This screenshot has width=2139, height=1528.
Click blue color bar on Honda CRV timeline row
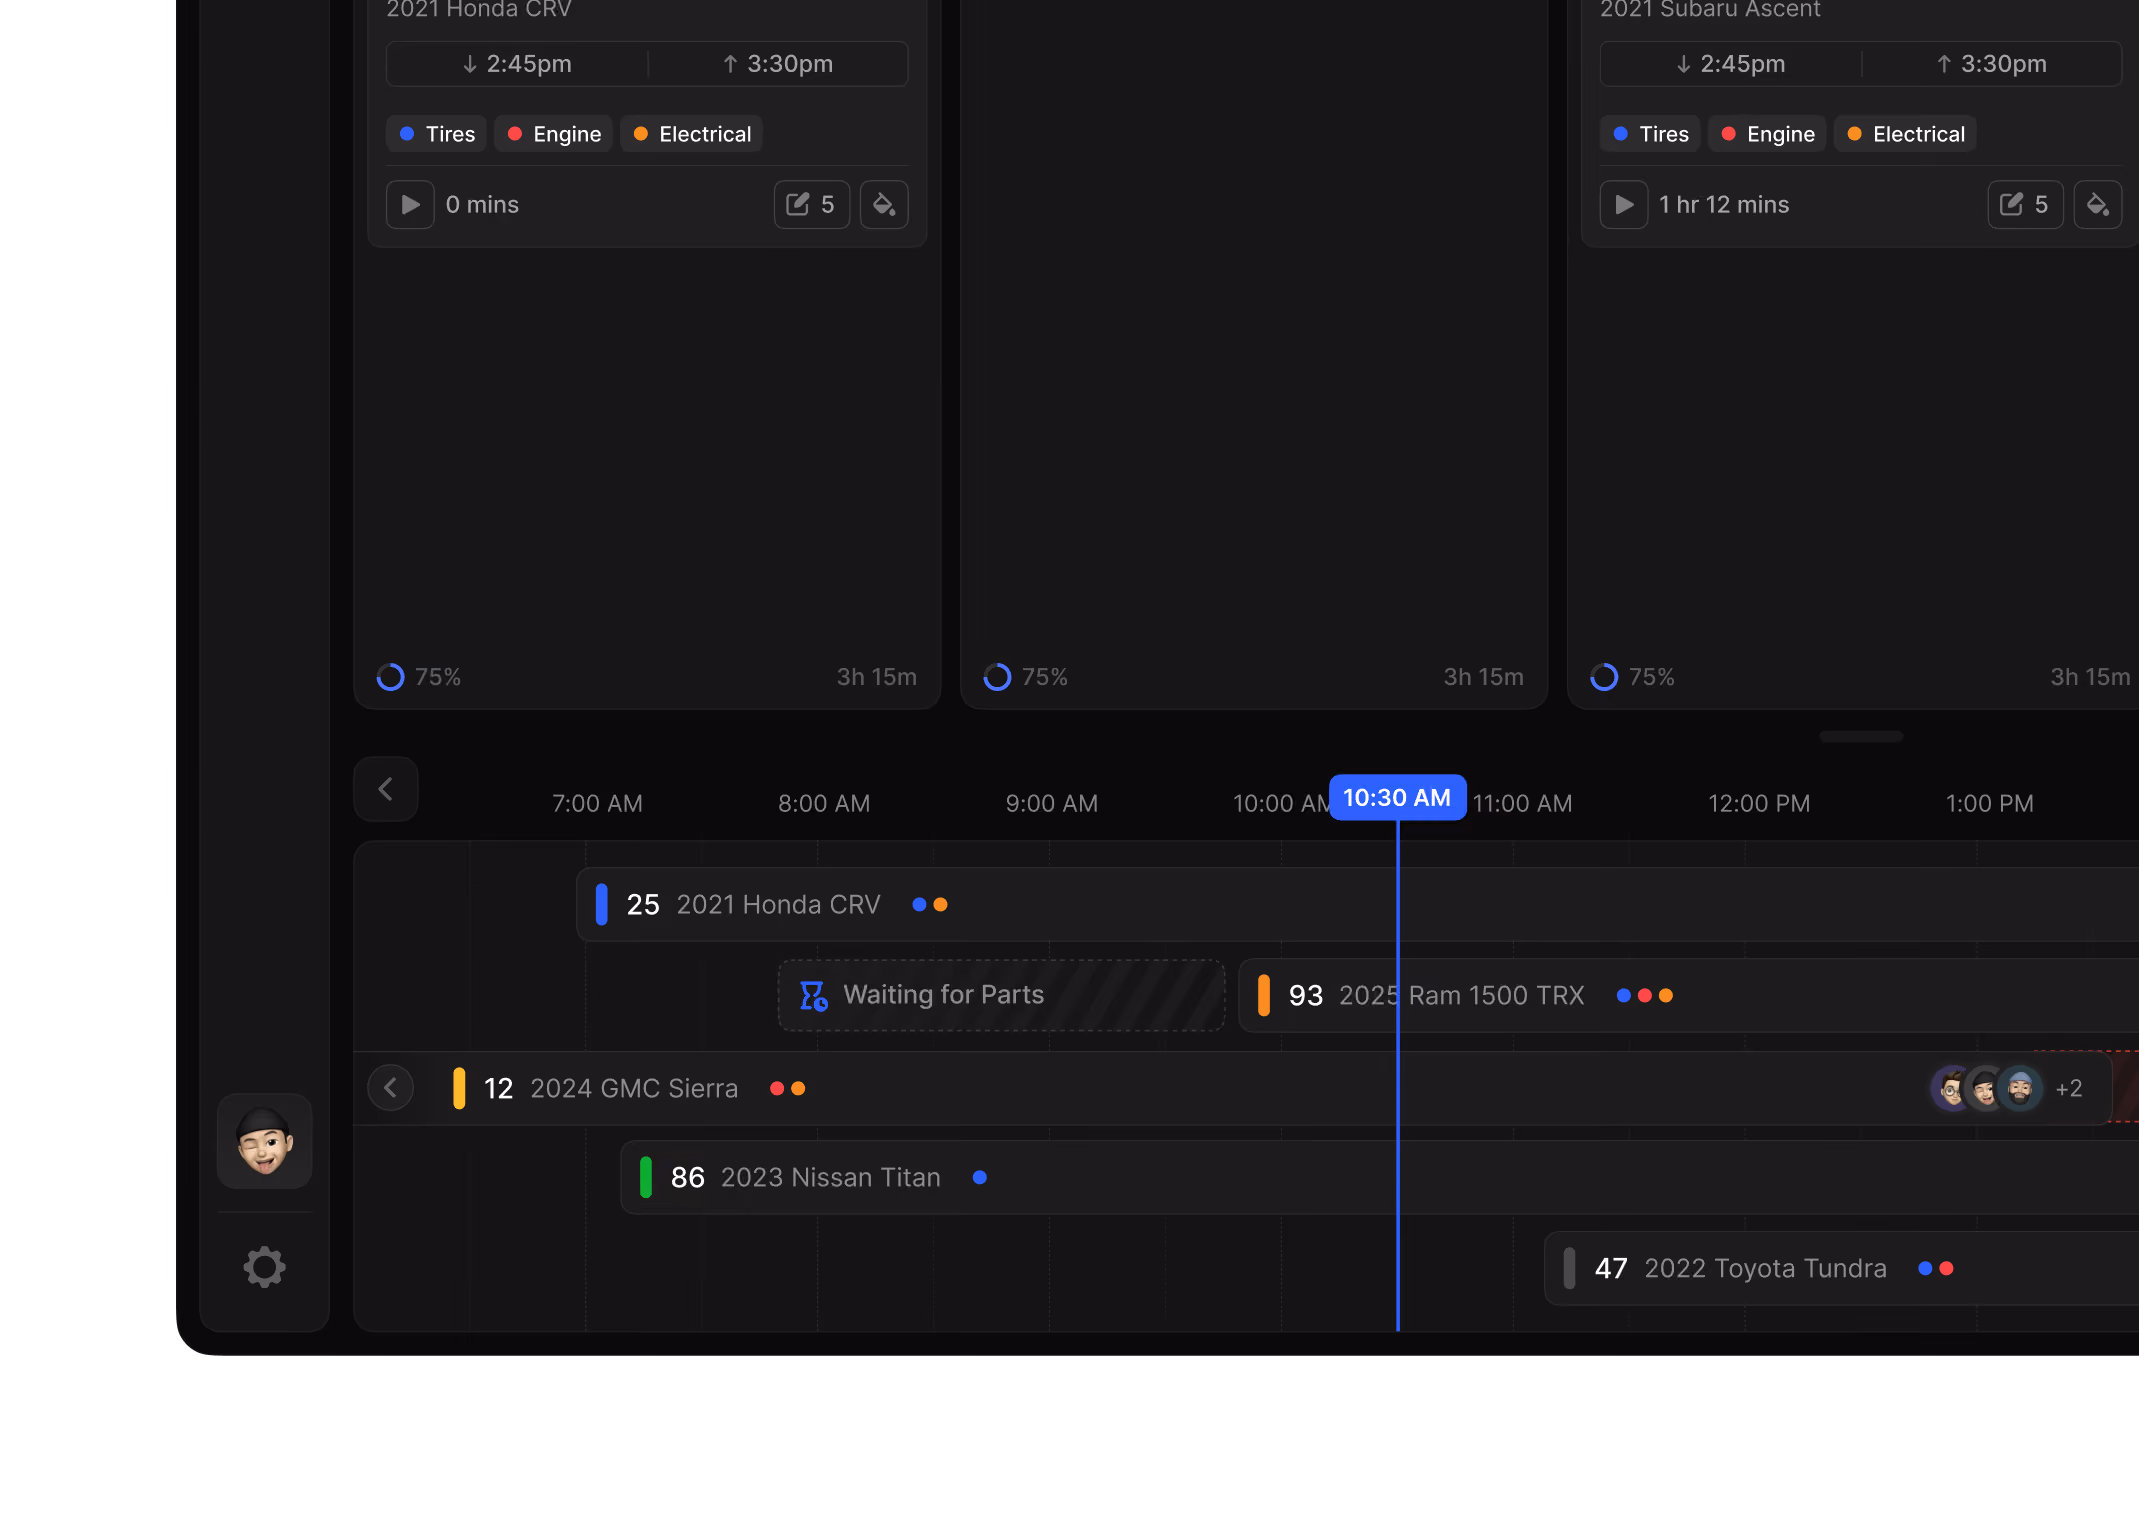(x=601, y=905)
